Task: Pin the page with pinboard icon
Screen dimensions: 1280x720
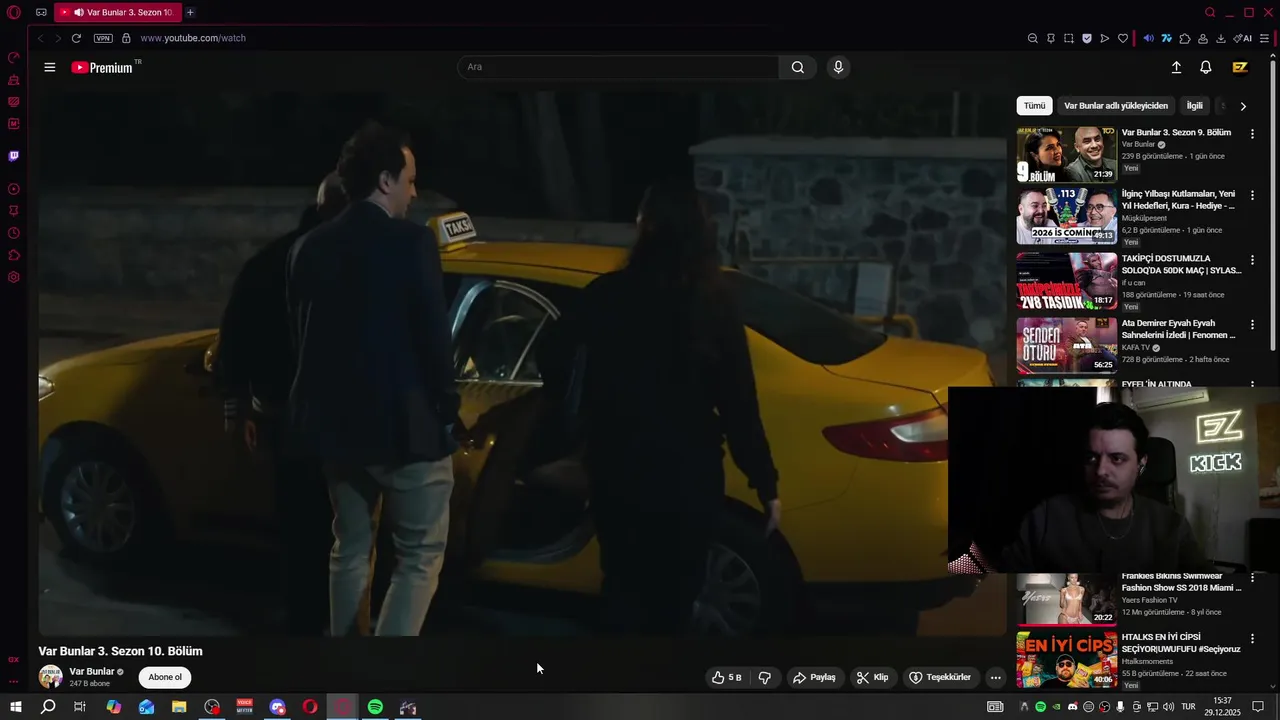Action: tap(1050, 38)
